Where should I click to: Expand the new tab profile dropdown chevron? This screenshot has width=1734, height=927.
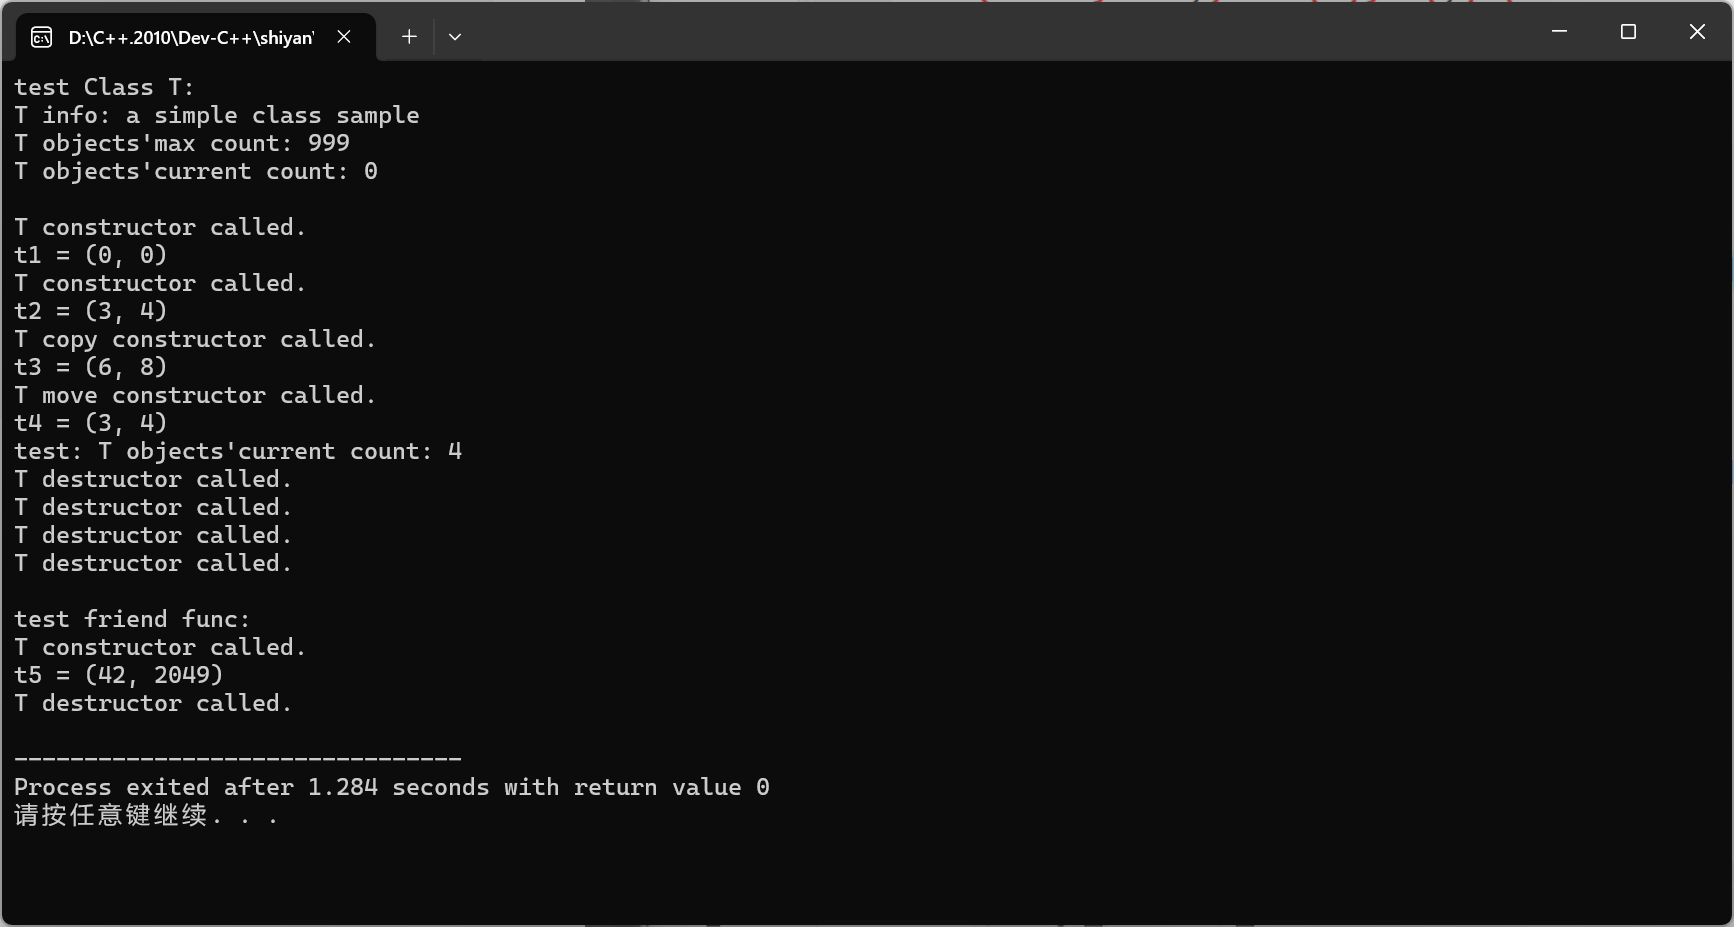click(x=455, y=37)
